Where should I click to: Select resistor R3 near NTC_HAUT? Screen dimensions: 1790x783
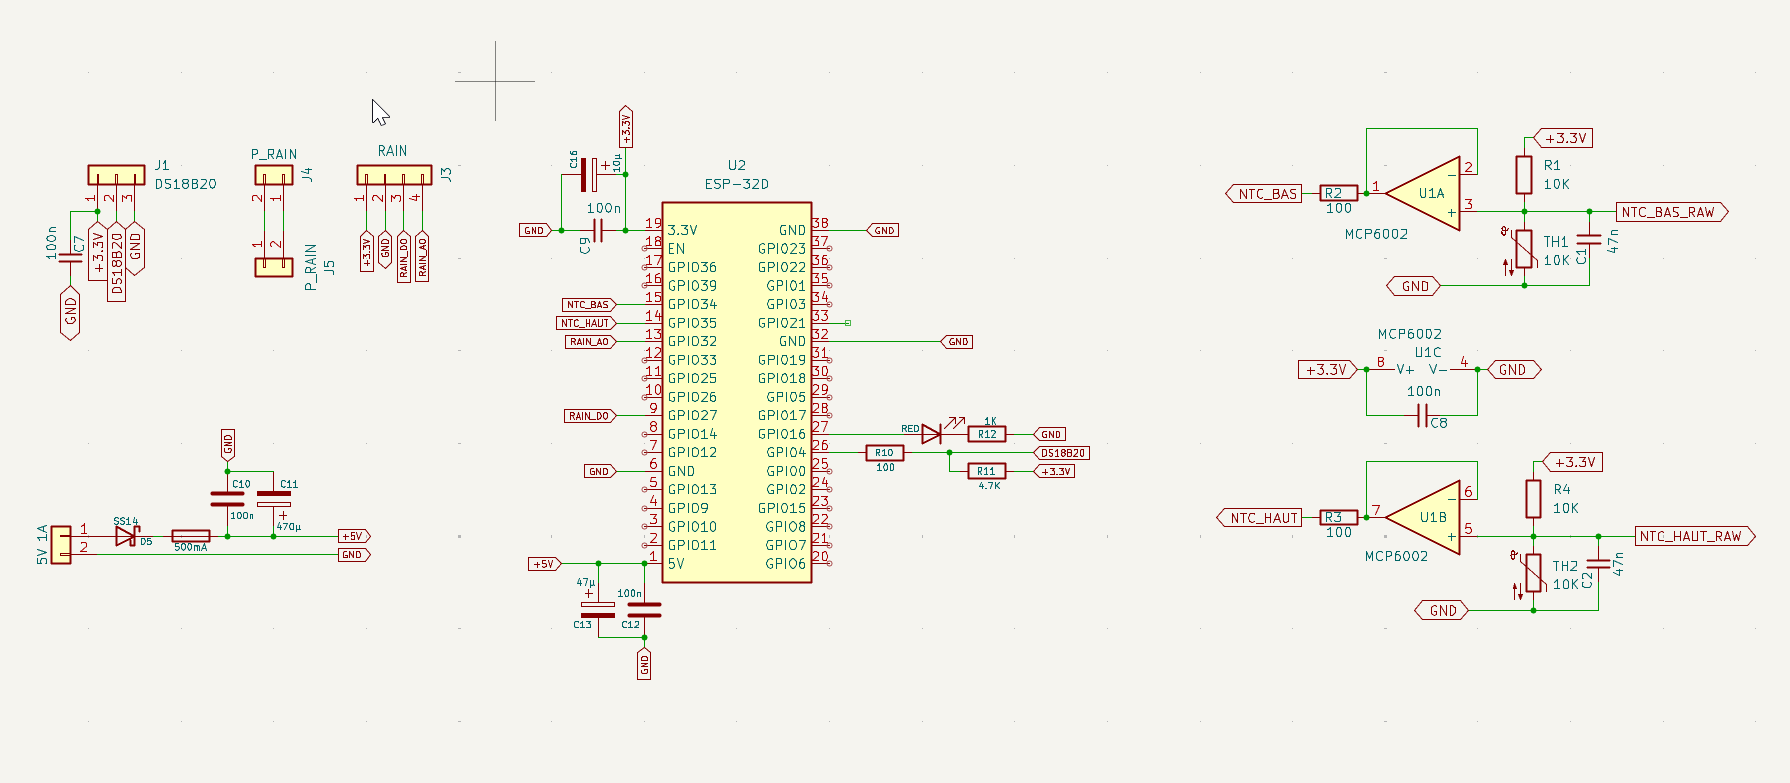click(x=1339, y=517)
